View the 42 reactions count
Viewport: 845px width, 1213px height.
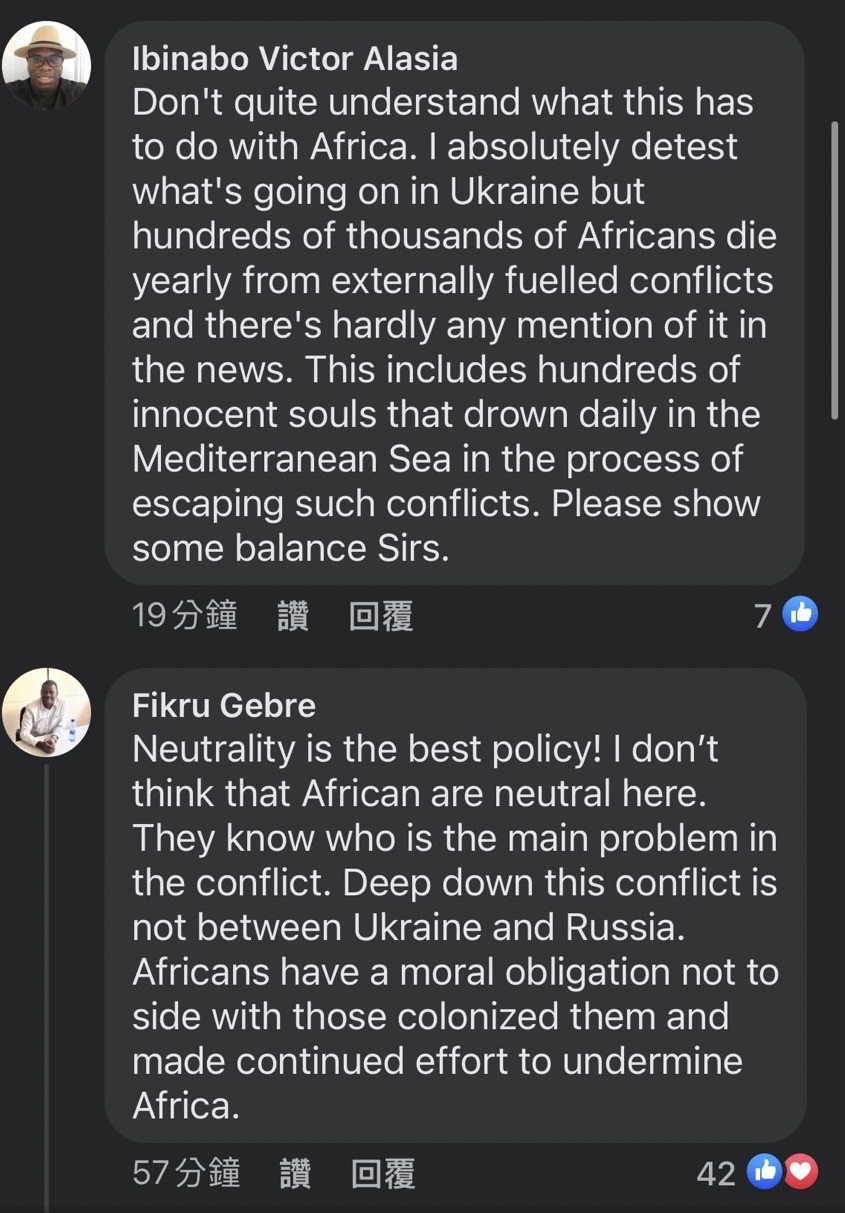pyautogui.click(x=716, y=1172)
